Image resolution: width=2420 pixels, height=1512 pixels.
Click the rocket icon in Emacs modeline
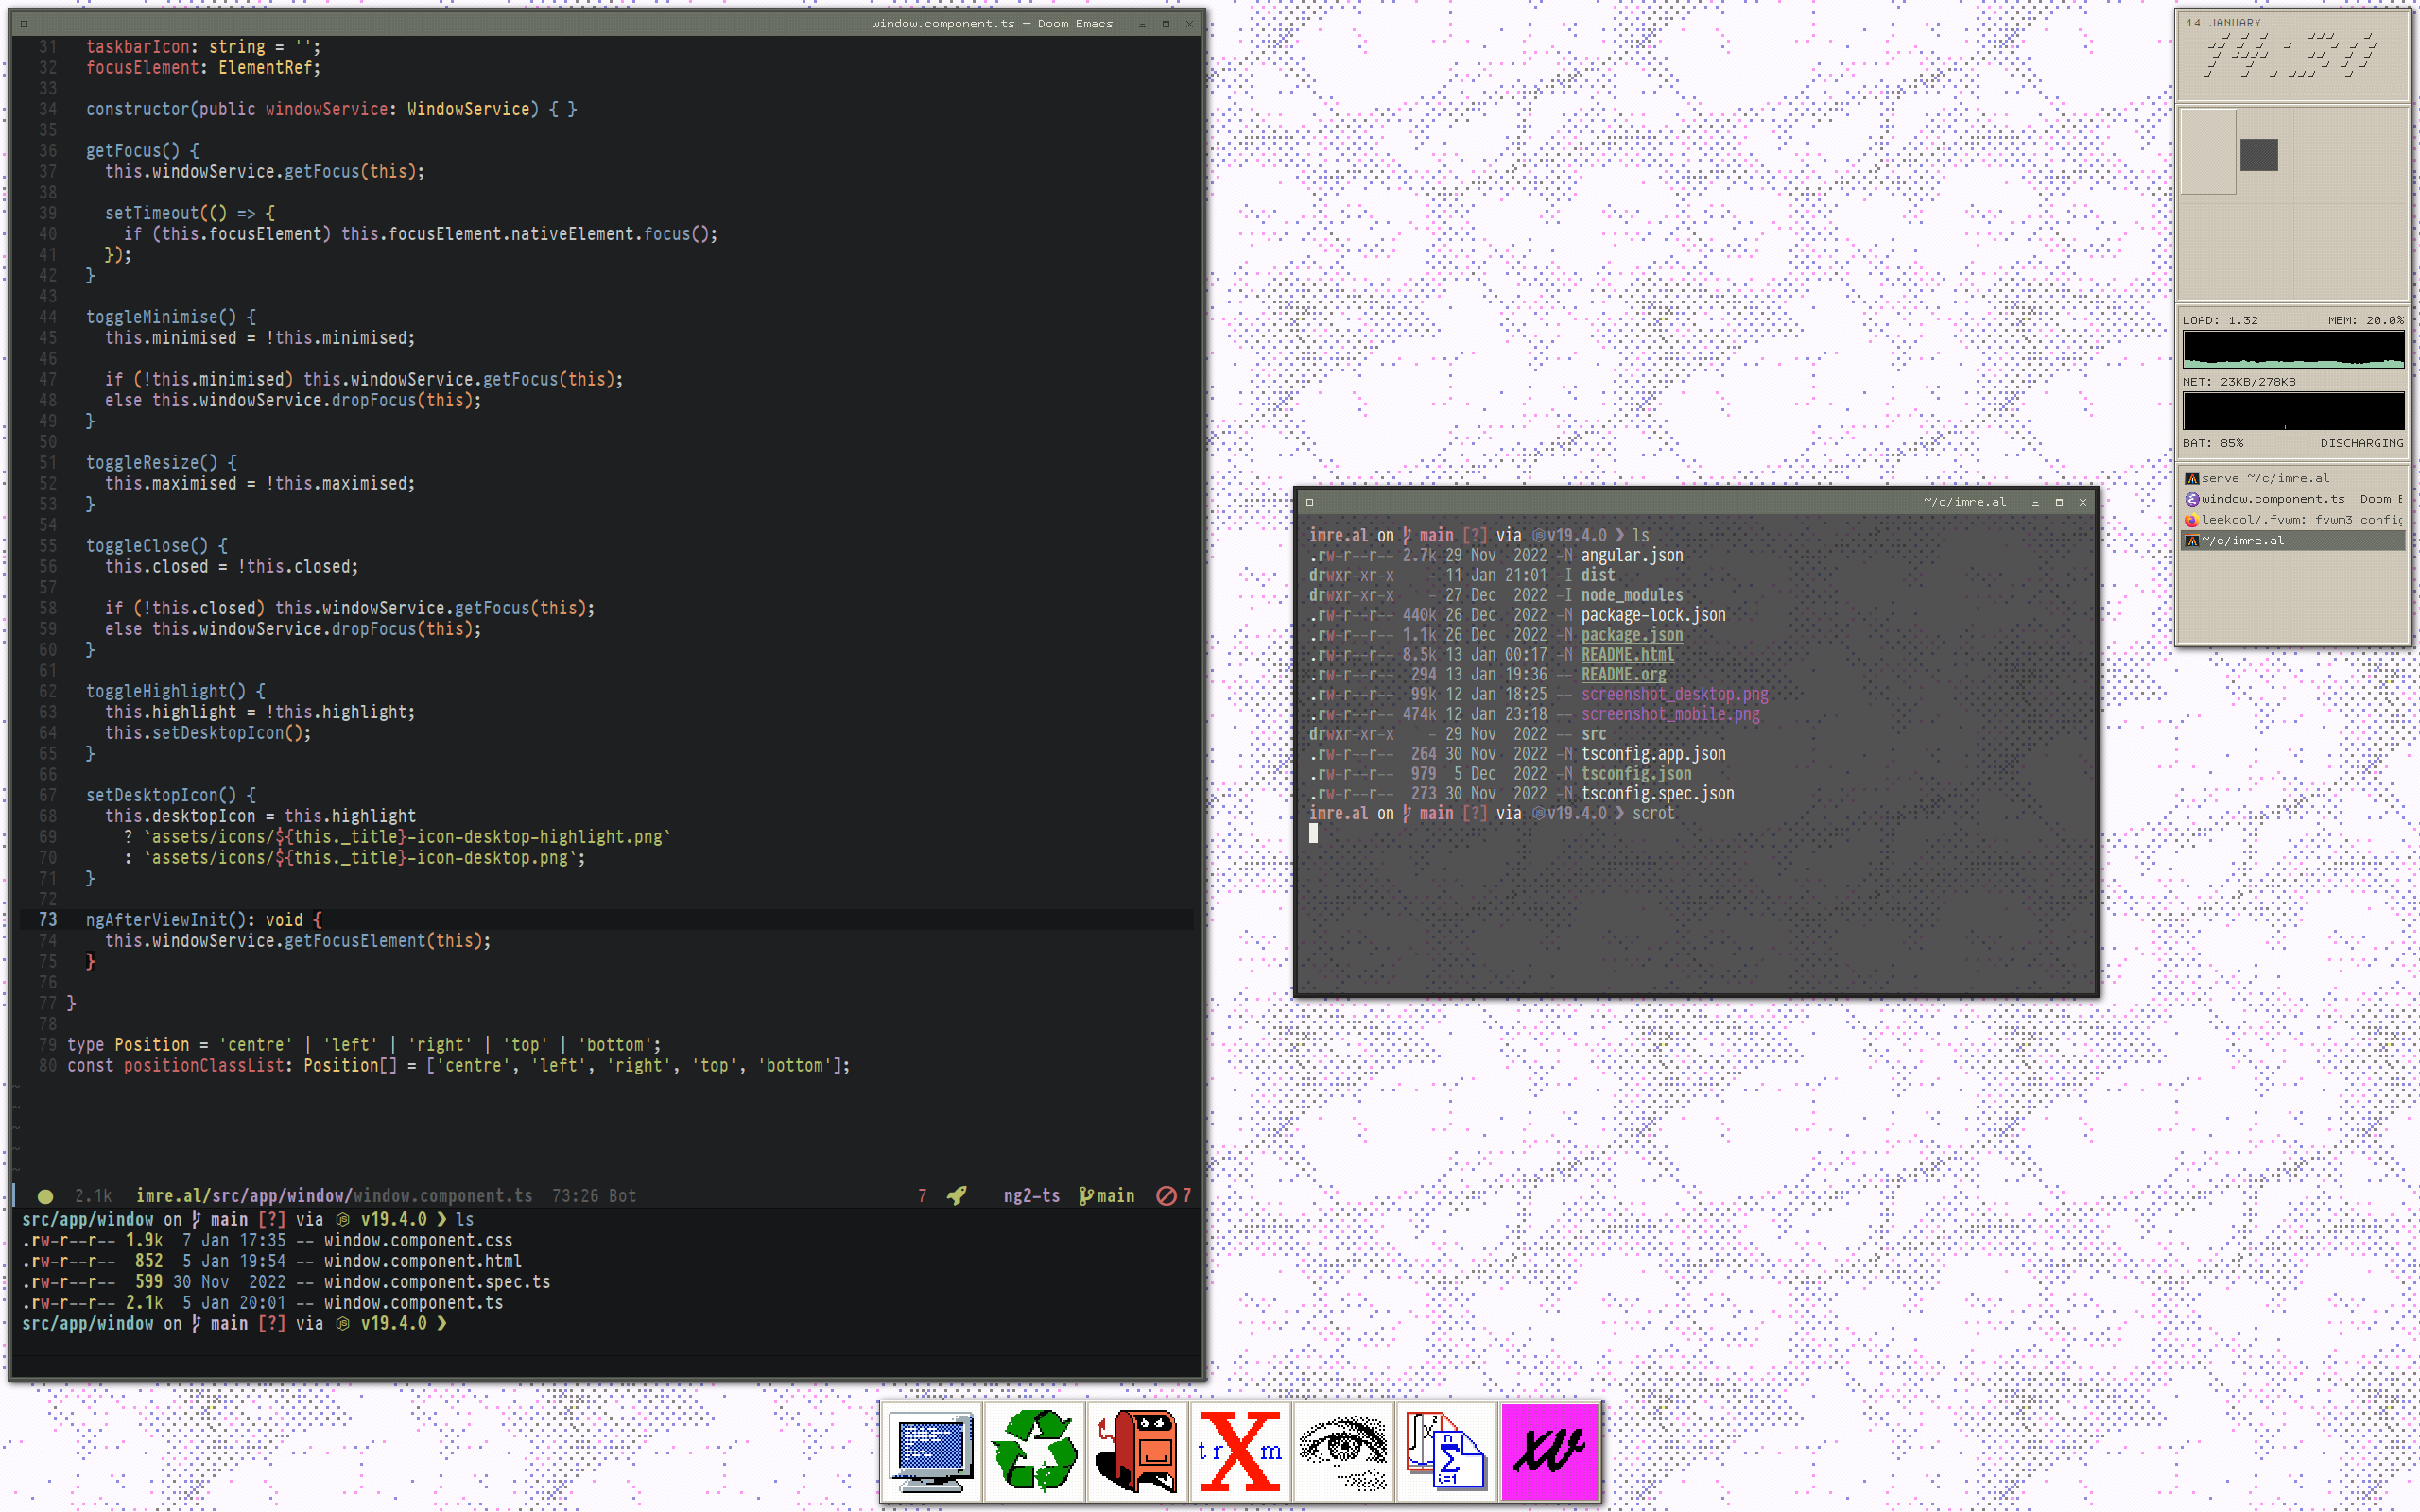pyautogui.click(x=957, y=1195)
